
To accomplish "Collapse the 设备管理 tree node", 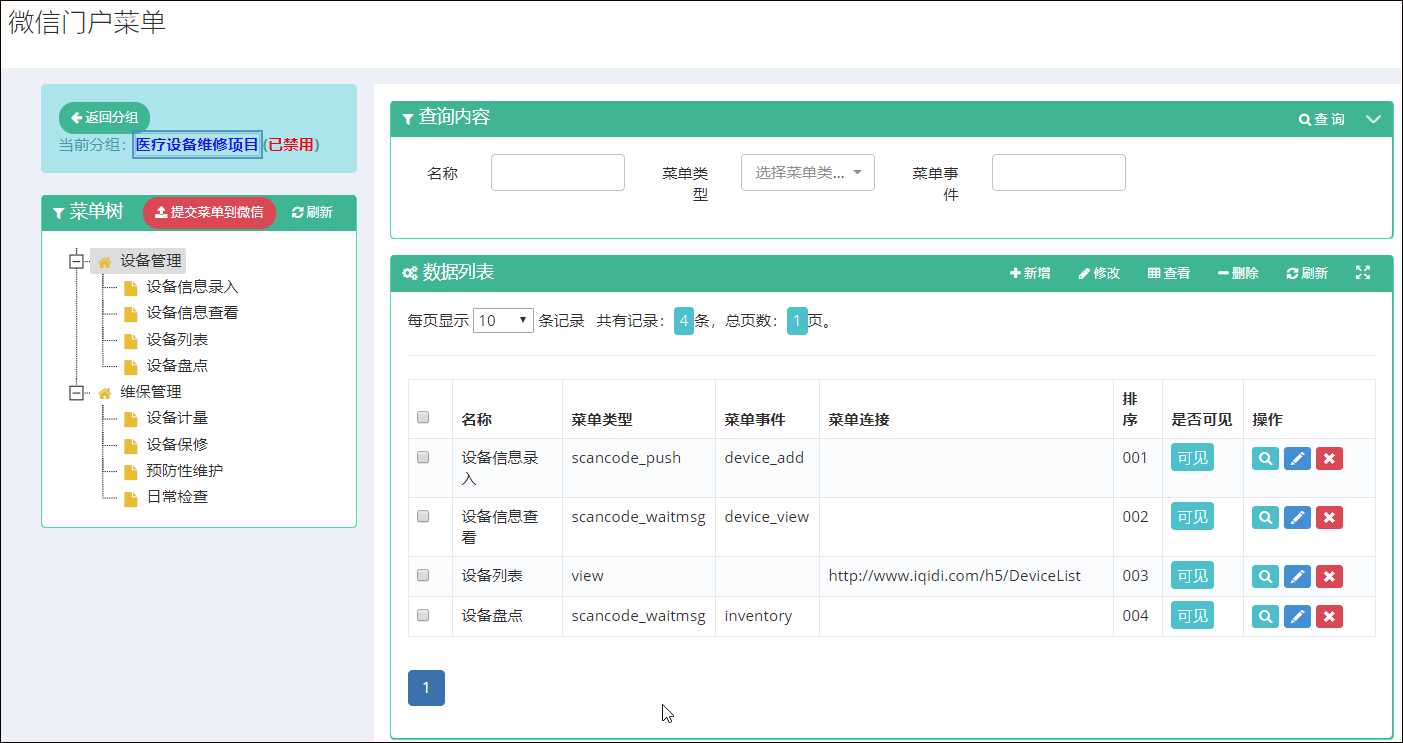I will (x=76, y=261).
